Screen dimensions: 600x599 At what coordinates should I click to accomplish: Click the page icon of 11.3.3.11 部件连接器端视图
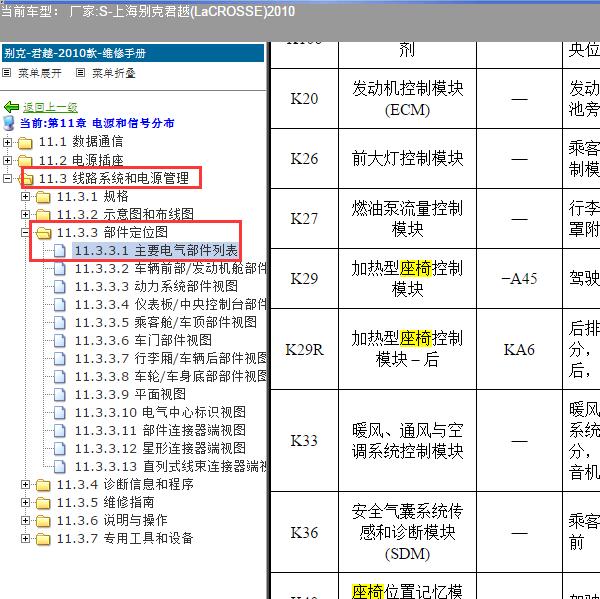coord(60,431)
